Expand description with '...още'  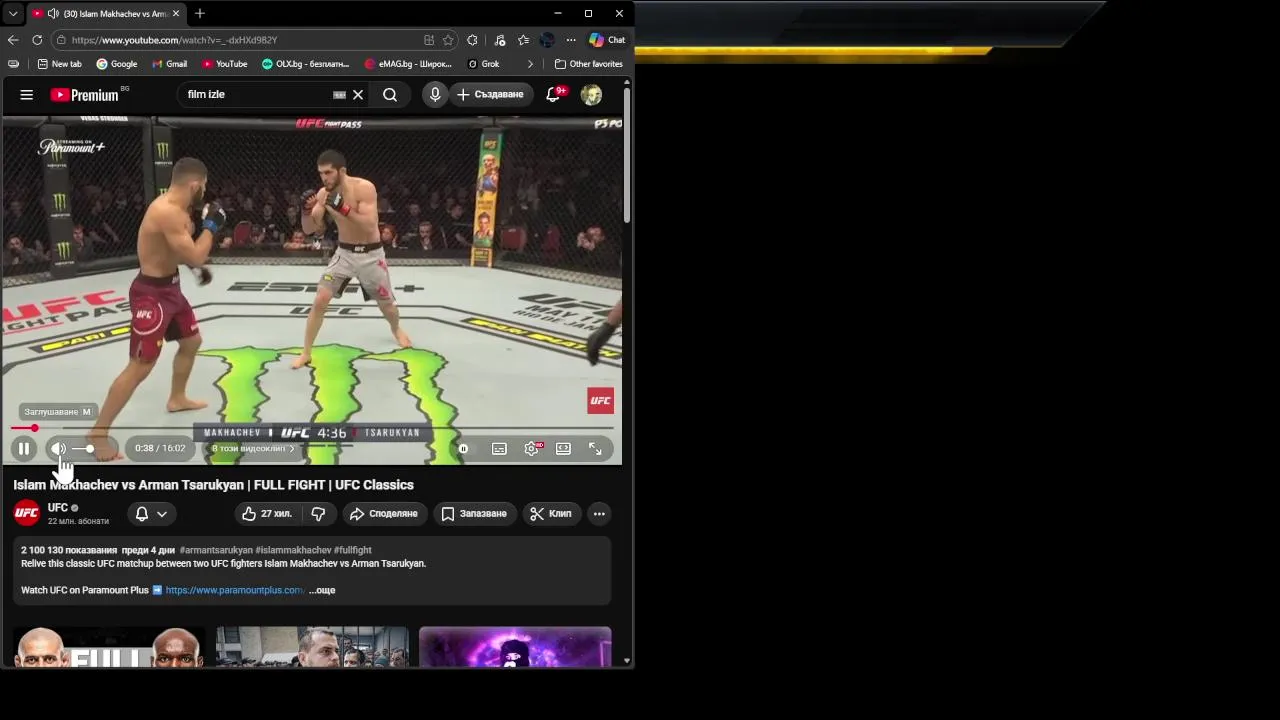[322, 591]
